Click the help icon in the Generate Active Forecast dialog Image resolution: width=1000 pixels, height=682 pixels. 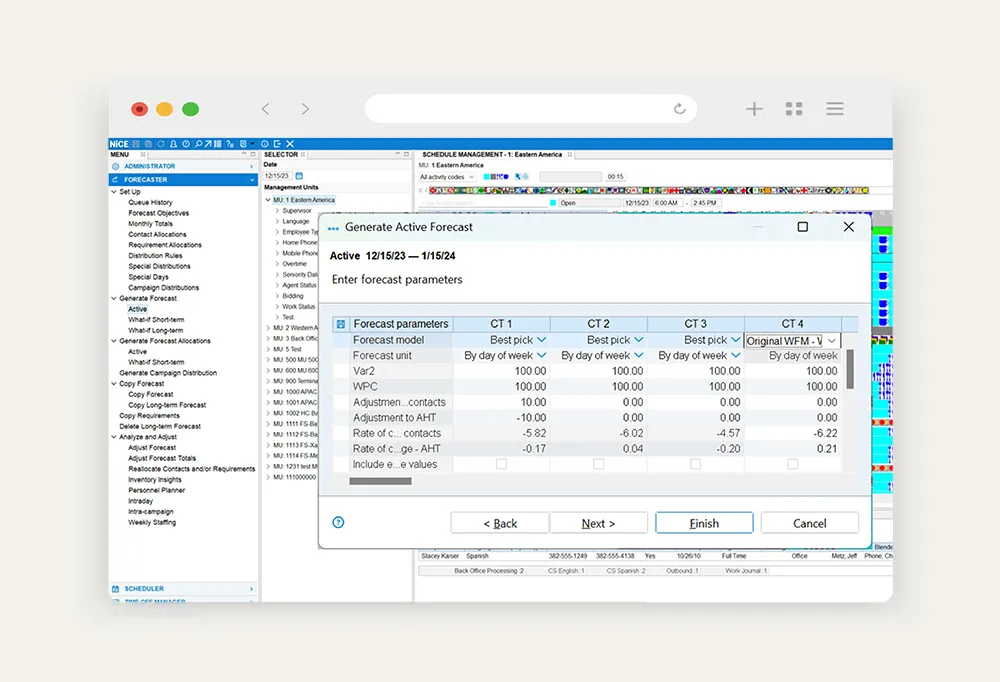pyautogui.click(x=338, y=522)
